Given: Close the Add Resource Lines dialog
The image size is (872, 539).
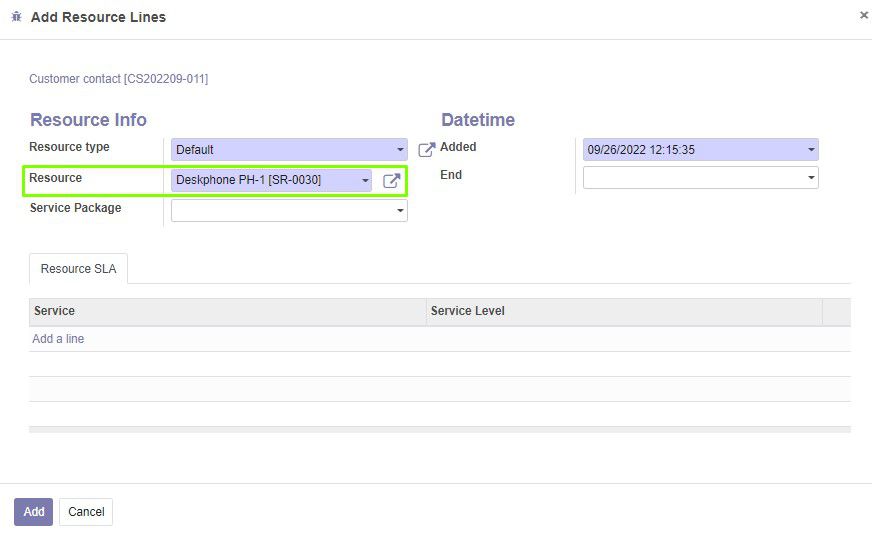Looking at the screenshot, I should pyautogui.click(x=864, y=16).
